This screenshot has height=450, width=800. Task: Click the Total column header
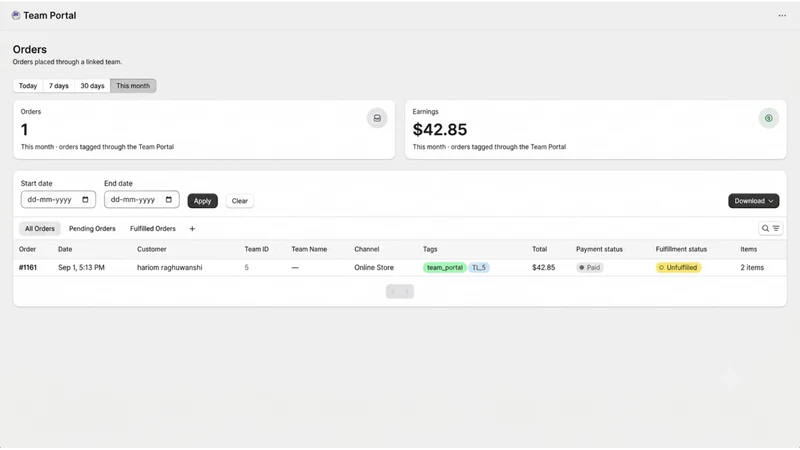tap(539, 249)
